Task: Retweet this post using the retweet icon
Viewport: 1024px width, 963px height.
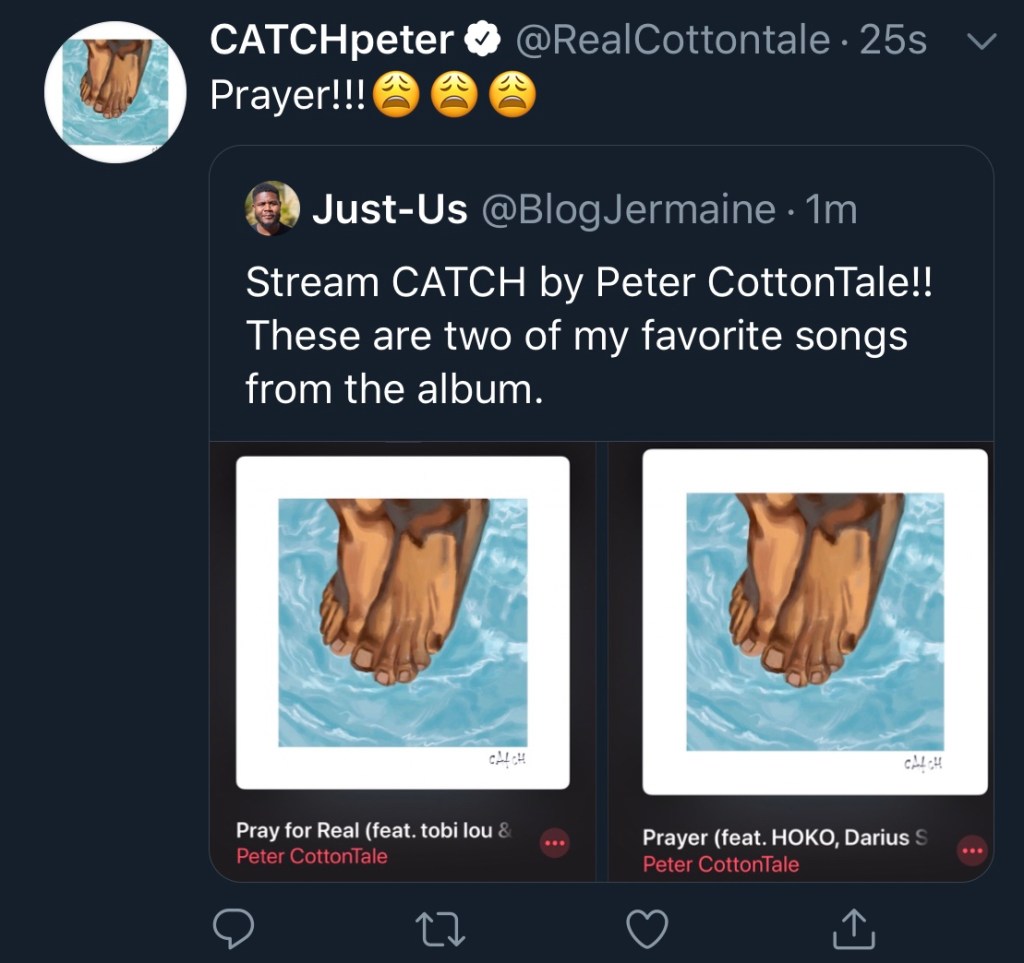Action: tap(440, 931)
